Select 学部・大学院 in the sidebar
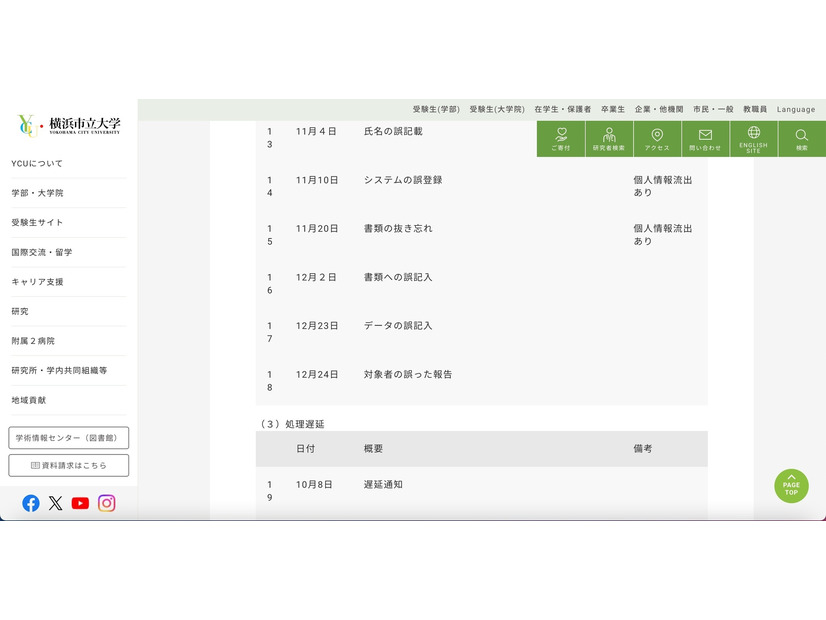Screen dimensions: 826x620 tap(37, 193)
